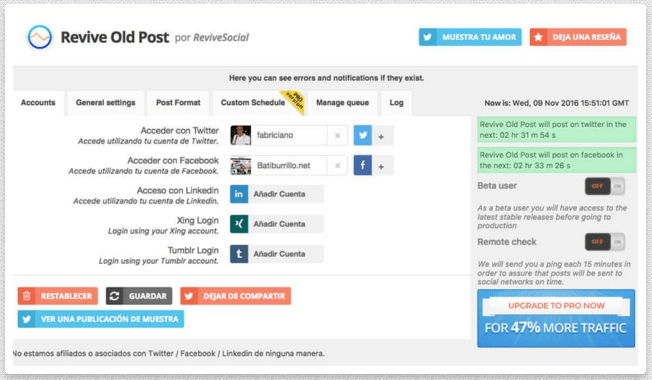
Task: Open the Accounts tab
Action: click(x=38, y=103)
